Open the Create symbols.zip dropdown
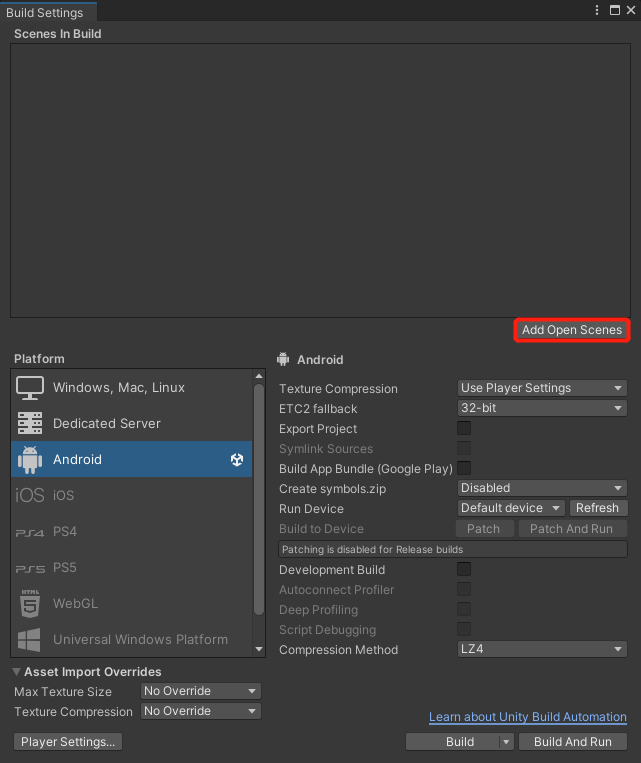641x763 pixels. point(542,488)
